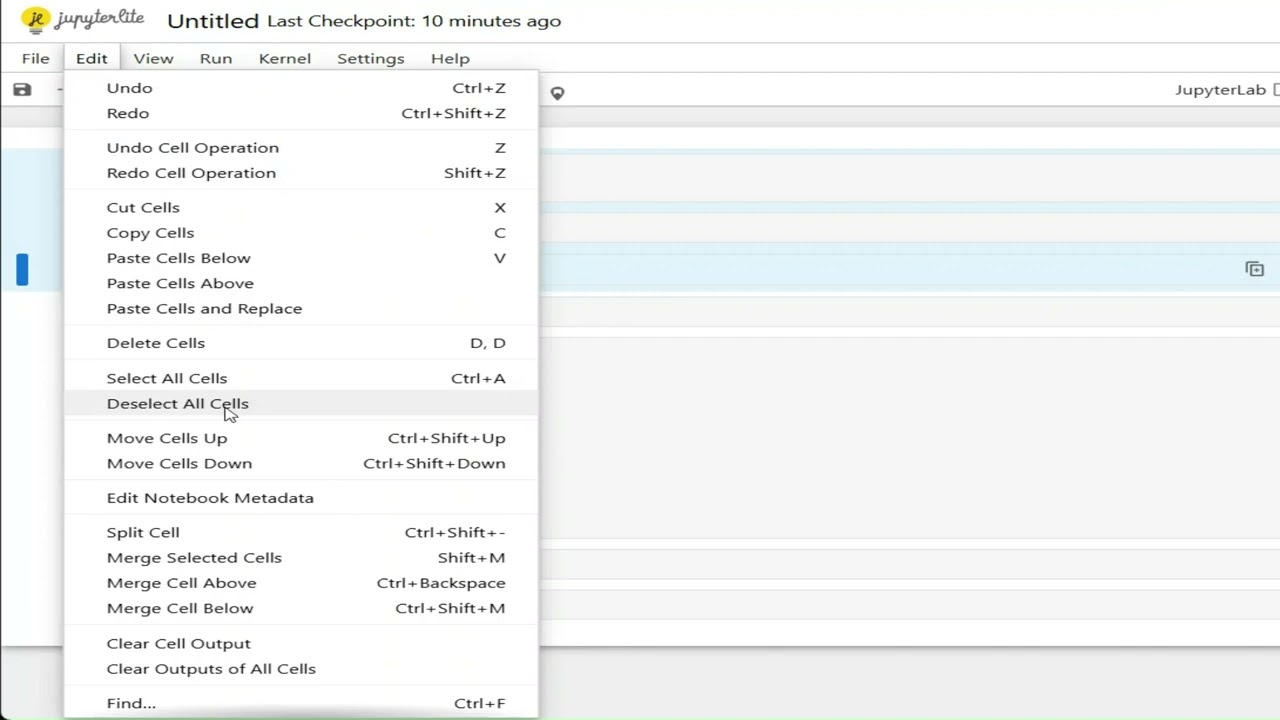Click the duplicate cell icon
Screen dimensions: 1280x720
(x=1254, y=269)
